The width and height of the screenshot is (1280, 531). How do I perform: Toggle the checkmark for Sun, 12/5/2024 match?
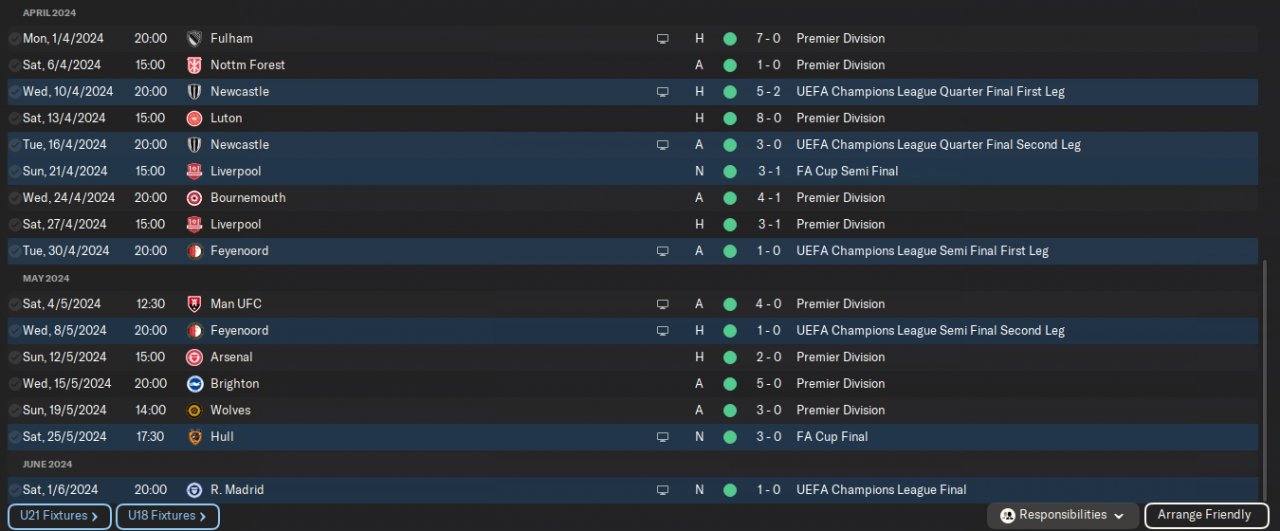(14, 357)
